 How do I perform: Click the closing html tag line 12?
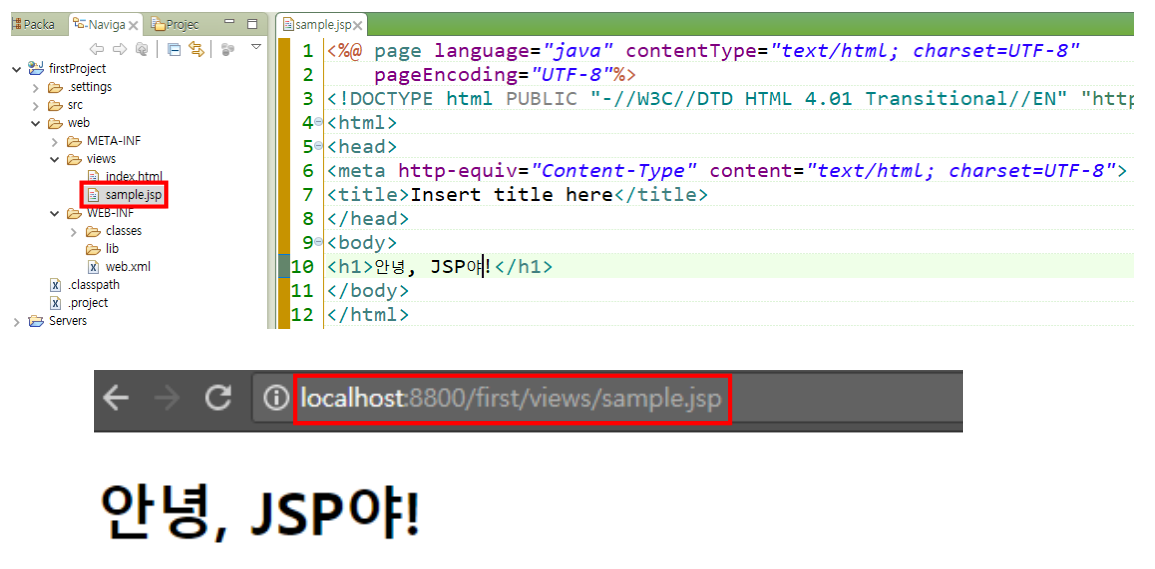pos(367,315)
